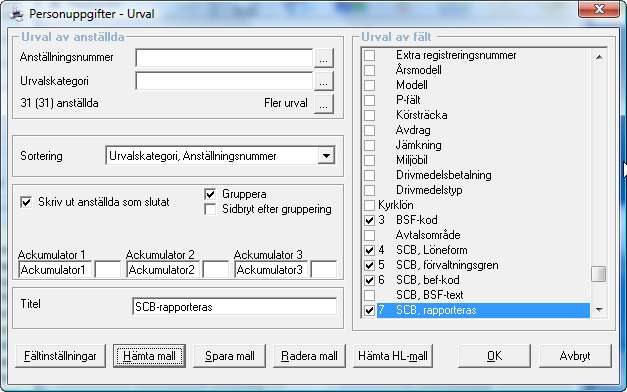Expand the Sortering dropdown
Viewport: 627px width, 392px height.
point(326,156)
